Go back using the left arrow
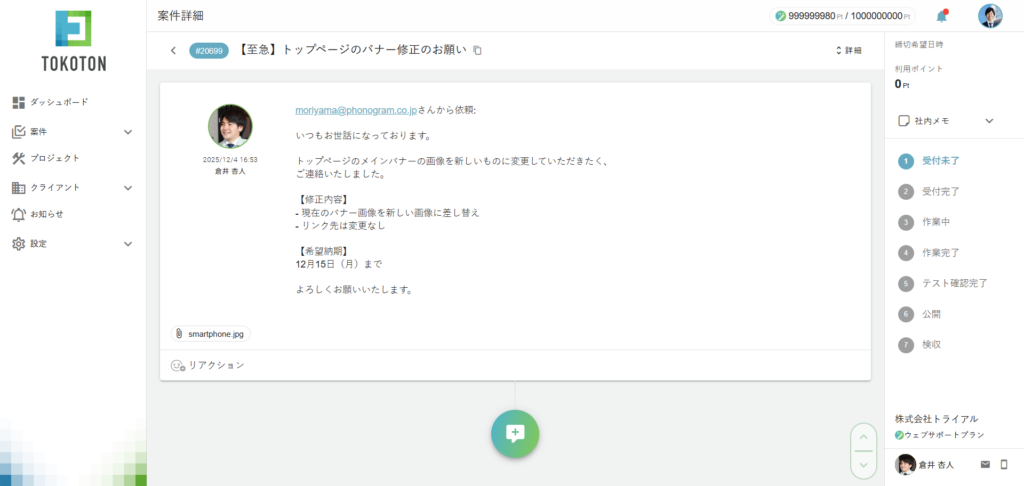This screenshot has height=486, width=1024. [173, 50]
